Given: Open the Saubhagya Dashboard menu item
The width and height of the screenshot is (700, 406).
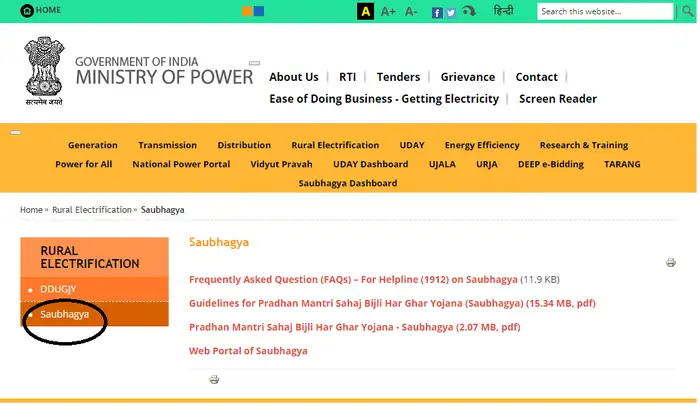Looking at the screenshot, I should point(350,183).
